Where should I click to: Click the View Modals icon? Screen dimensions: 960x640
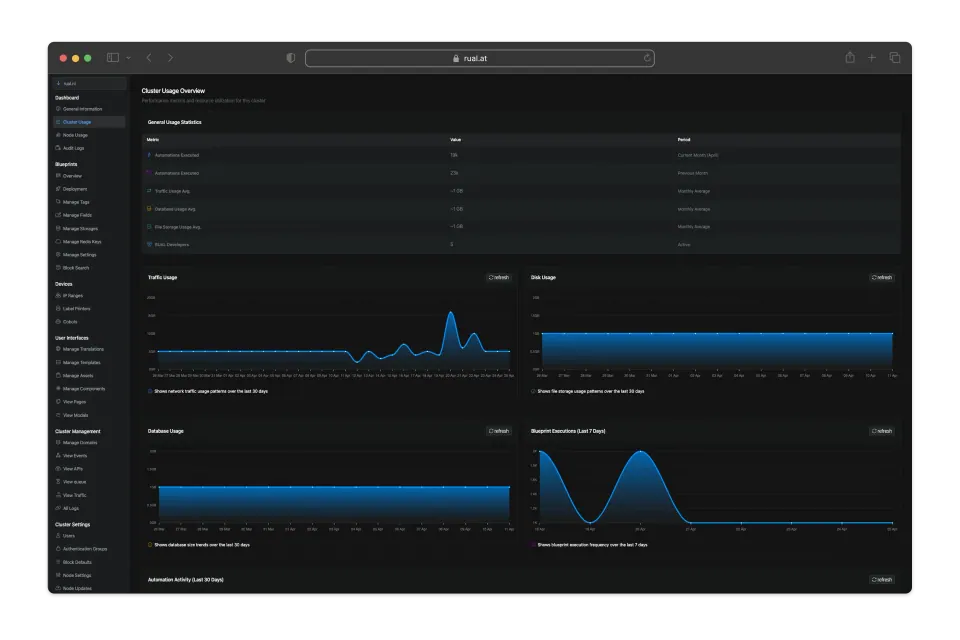tap(58, 415)
